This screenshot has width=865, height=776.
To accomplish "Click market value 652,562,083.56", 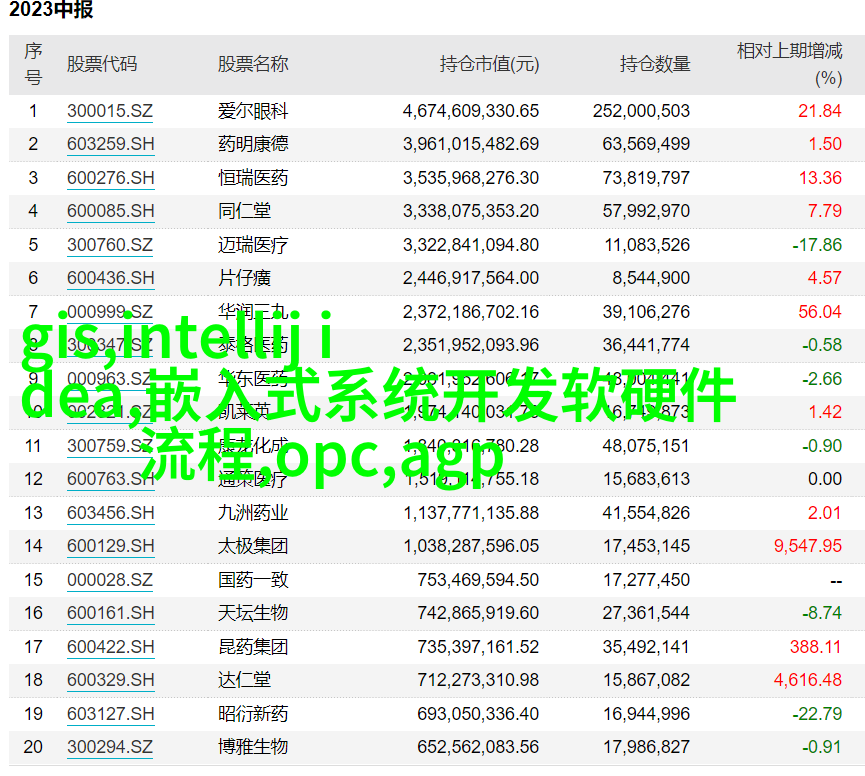I will click(x=478, y=747).
